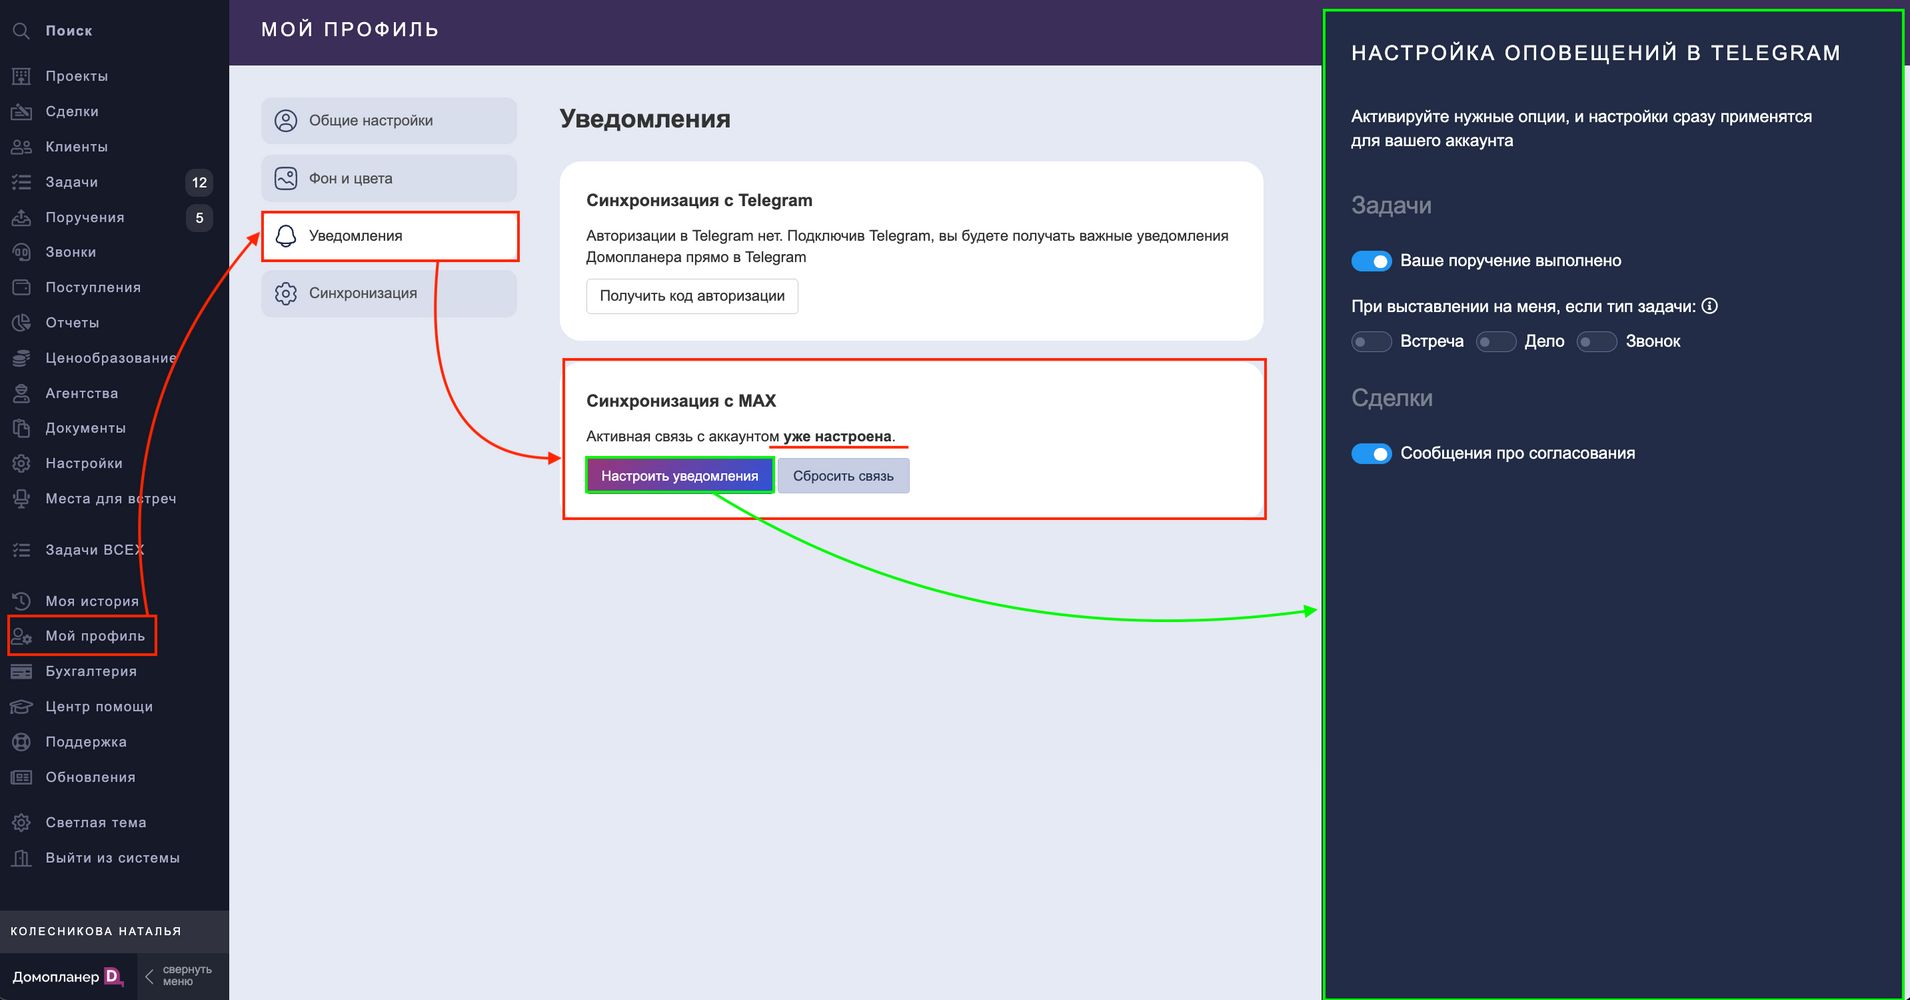This screenshot has width=1910, height=1000.
Task: Click the Домопланер logo
Action: click(x=68, y=977)
